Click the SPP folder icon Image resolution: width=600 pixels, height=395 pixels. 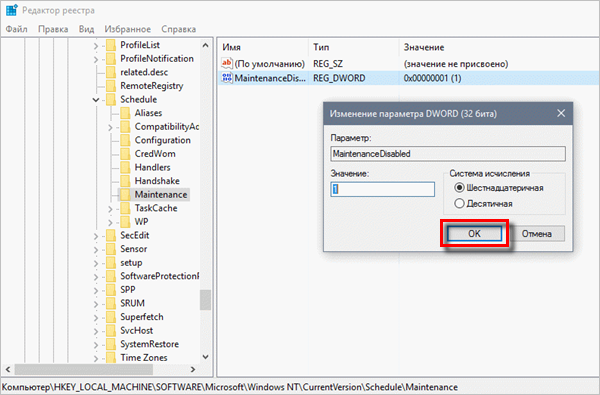click(111, 290)
